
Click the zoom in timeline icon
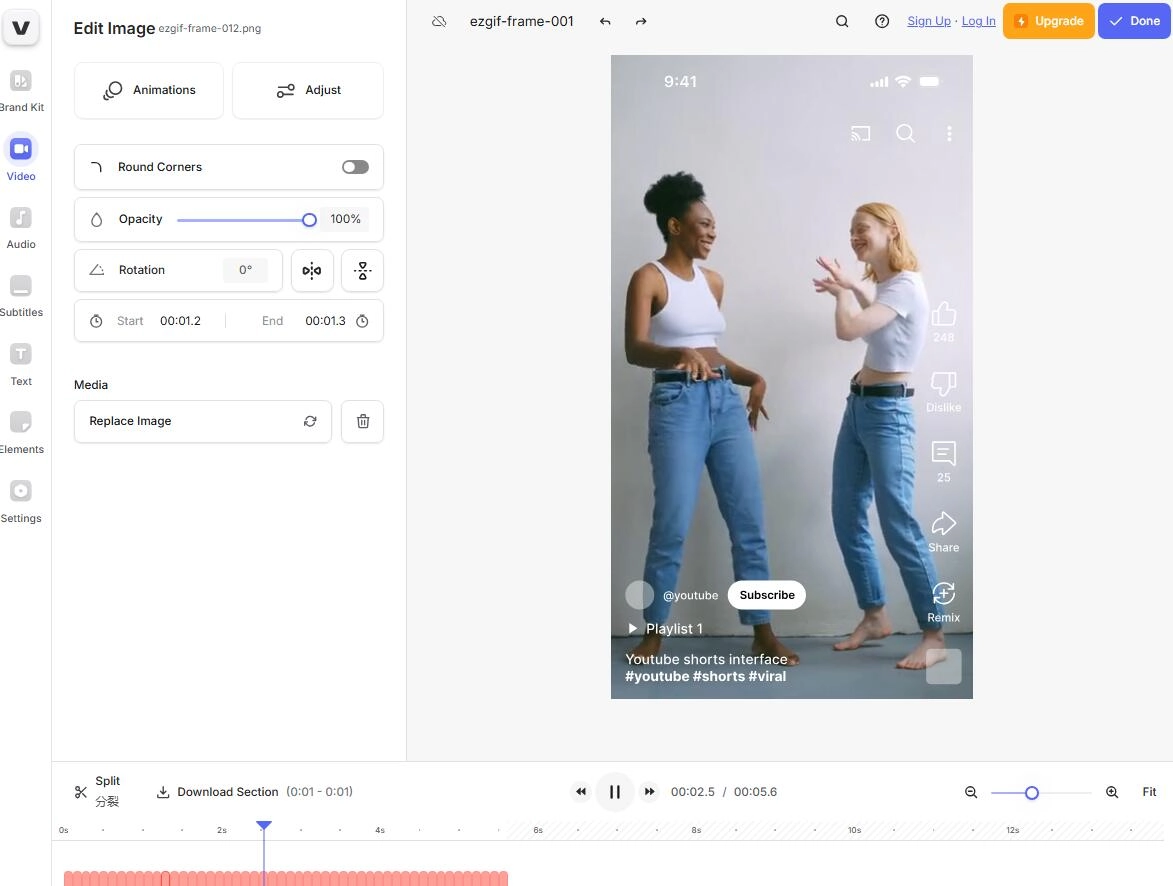point(1112,792)
